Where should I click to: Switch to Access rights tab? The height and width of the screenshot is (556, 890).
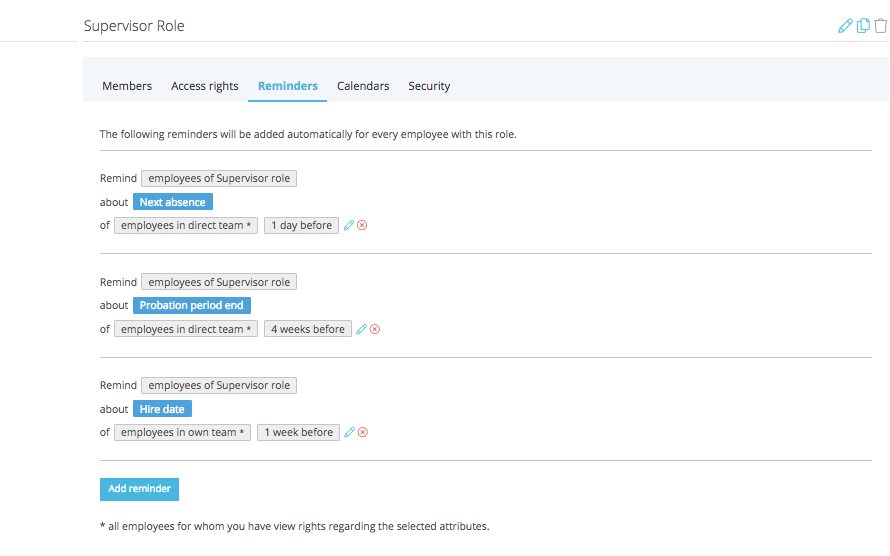pyautogui.click(x=205, y=86)
